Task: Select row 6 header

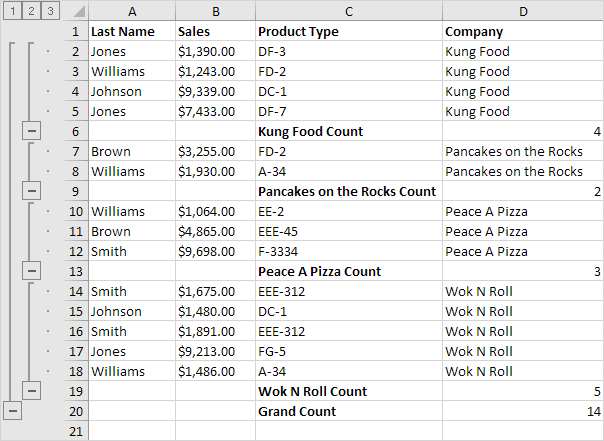Action: [x=75, y=131]
